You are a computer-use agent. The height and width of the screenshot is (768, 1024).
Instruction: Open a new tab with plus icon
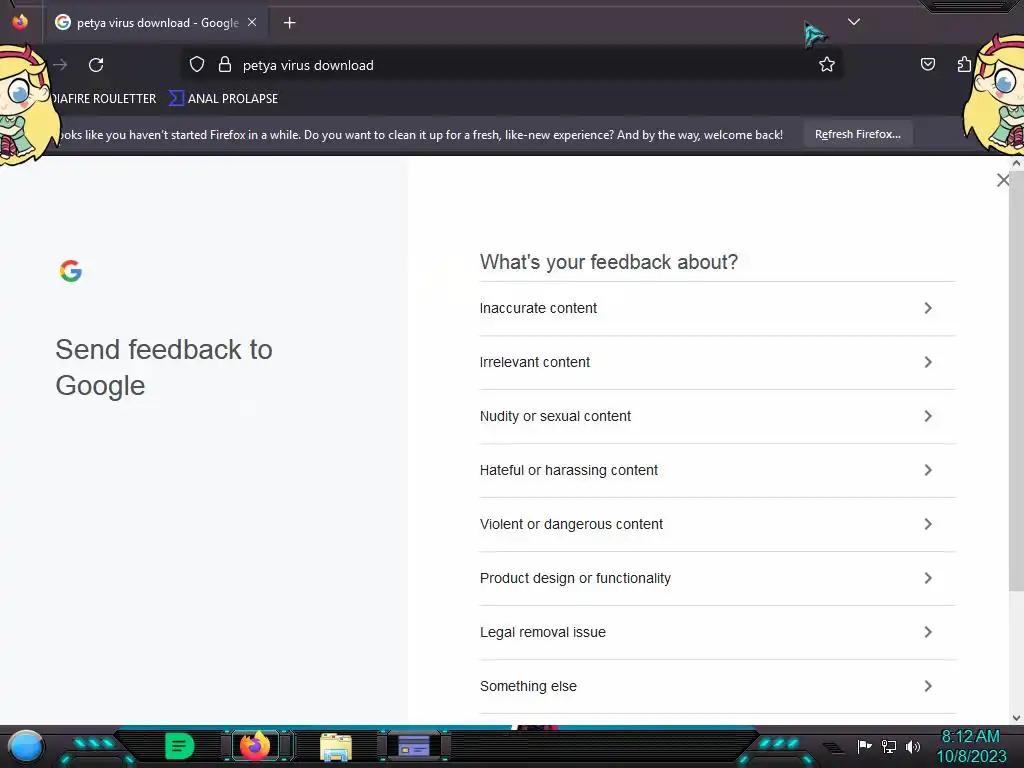[289, 23]
